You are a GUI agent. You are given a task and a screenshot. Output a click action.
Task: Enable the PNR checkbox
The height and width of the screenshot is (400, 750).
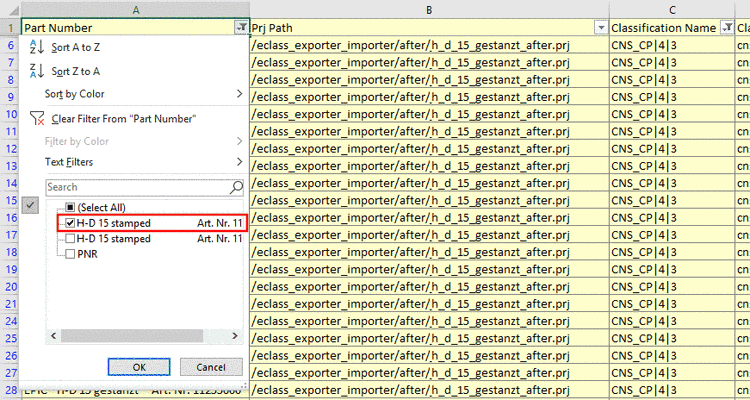[70, 254]
